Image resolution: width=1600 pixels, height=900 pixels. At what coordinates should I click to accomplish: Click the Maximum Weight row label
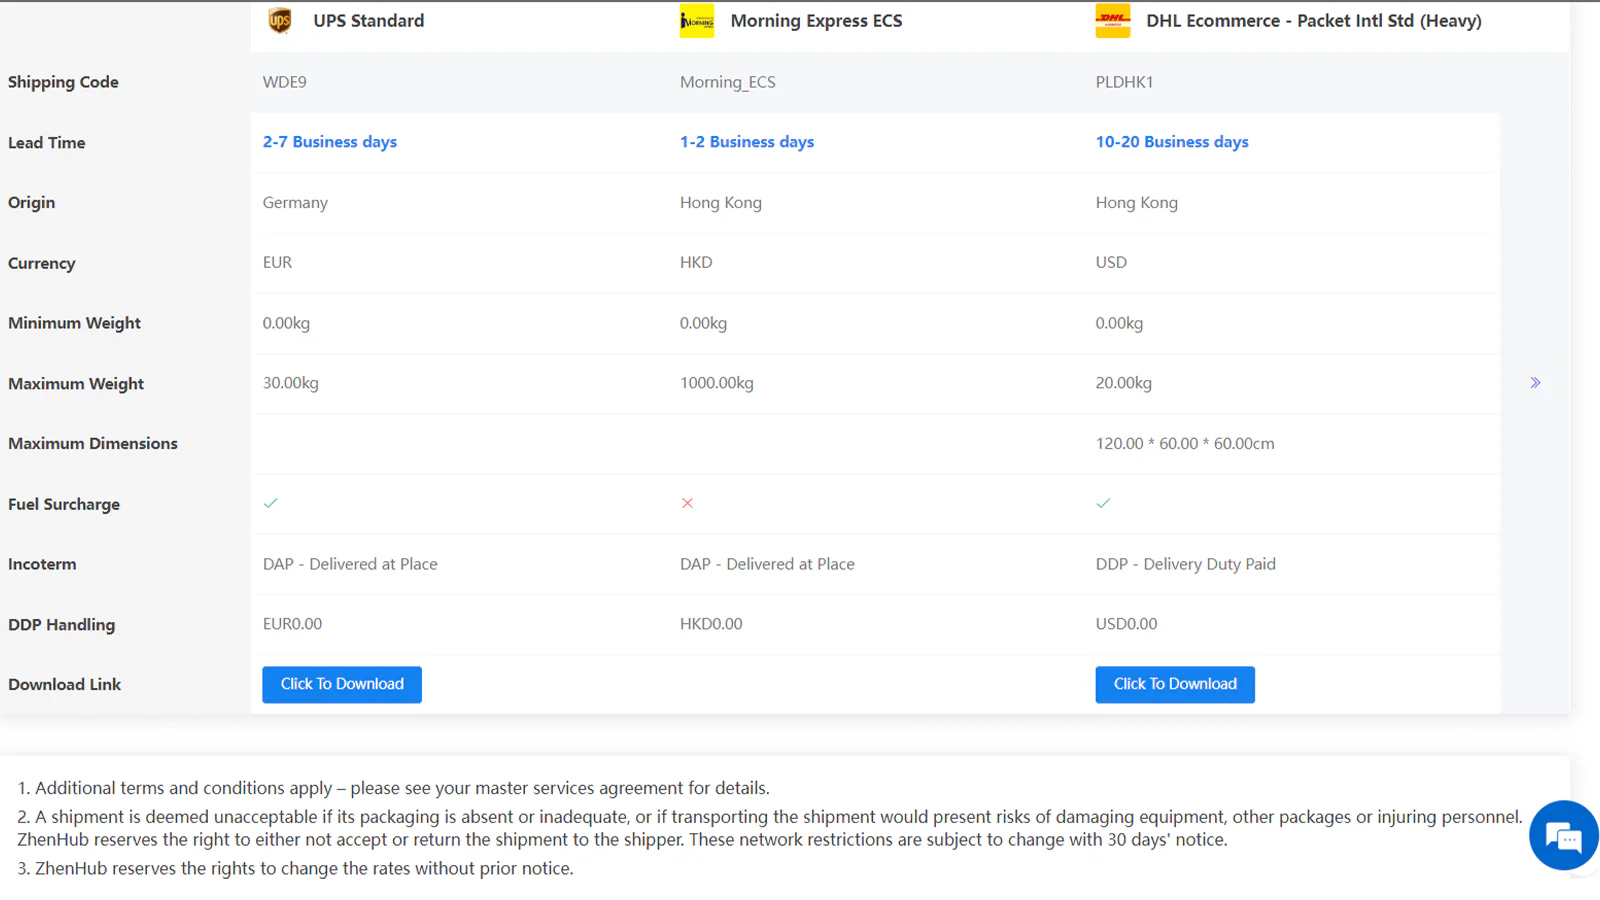(76, 384)
